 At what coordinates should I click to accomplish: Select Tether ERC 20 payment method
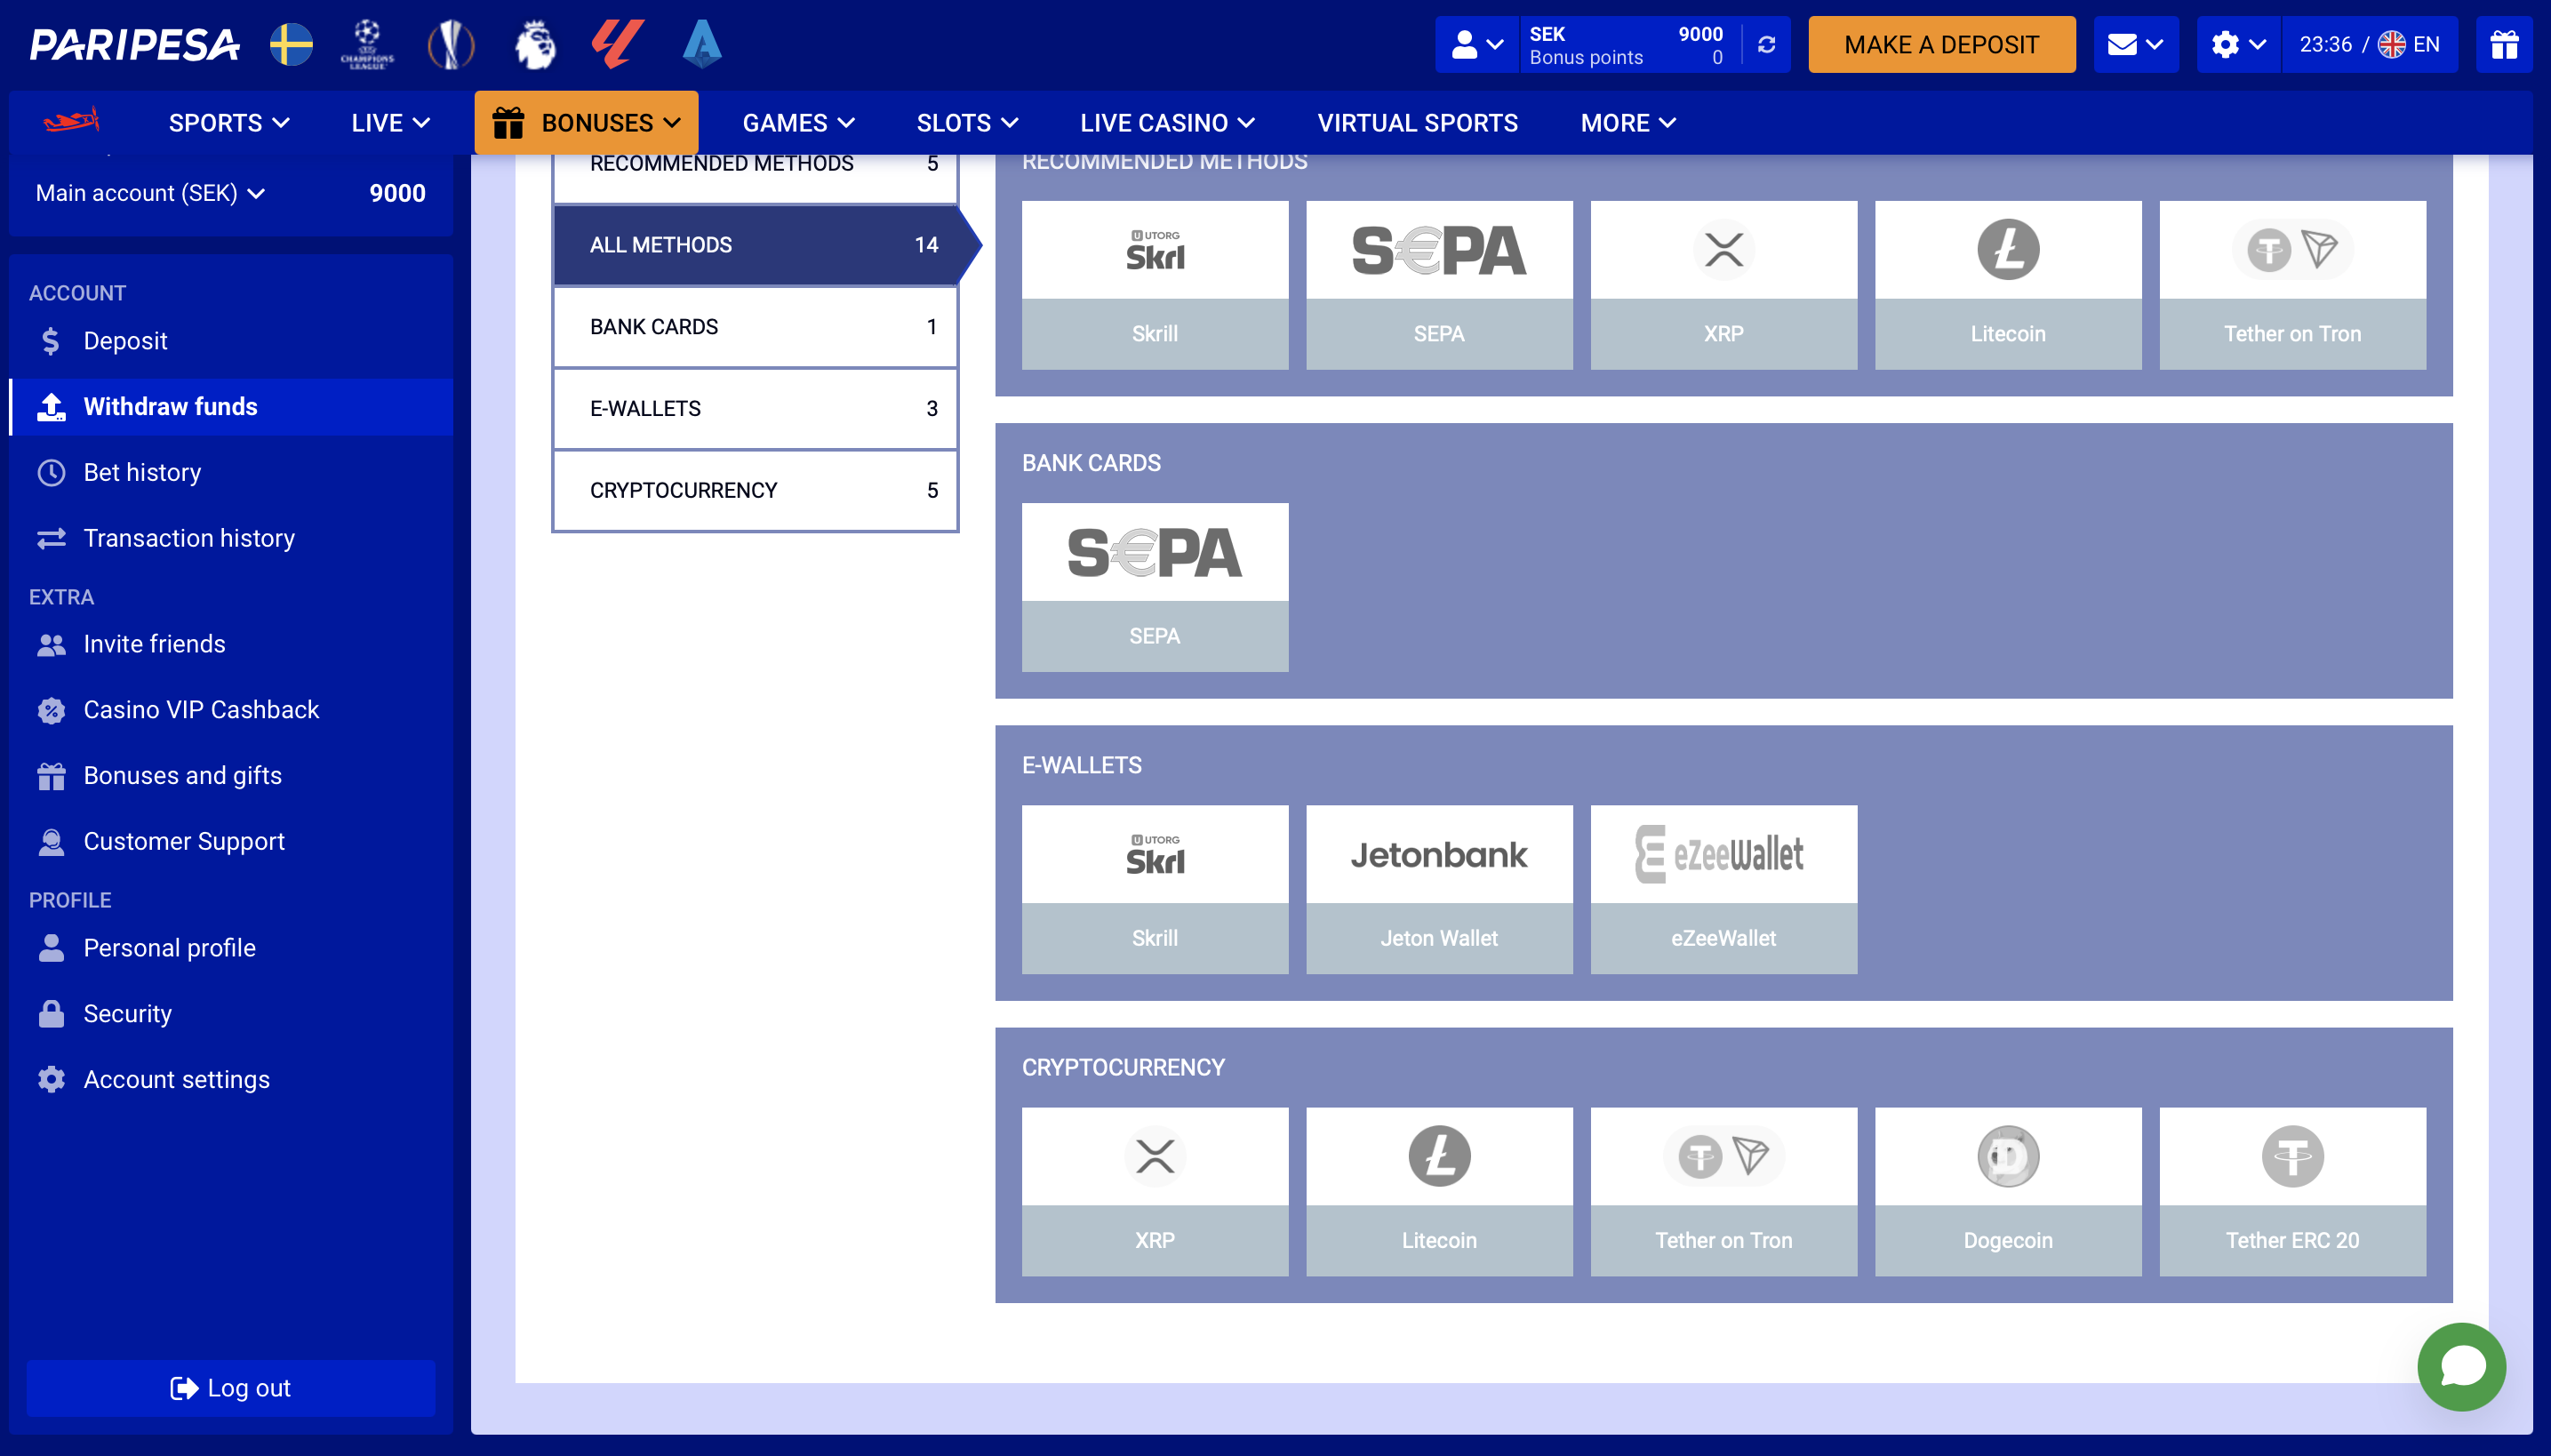(x=2293, y=1191)
